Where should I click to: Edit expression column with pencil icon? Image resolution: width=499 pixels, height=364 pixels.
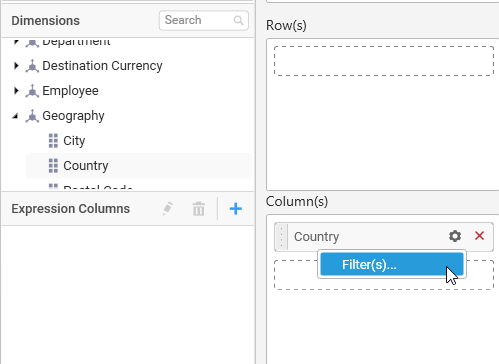pyautogui.click(x=168, y=209)
